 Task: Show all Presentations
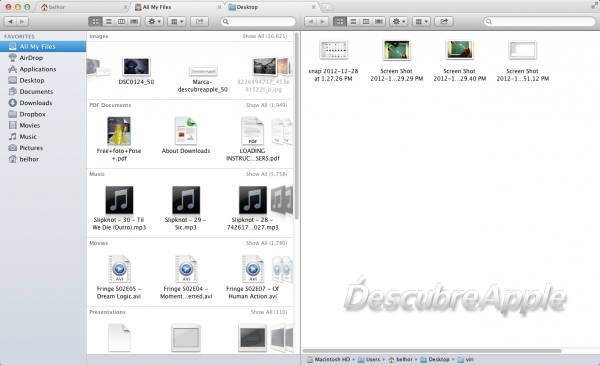click(x=269, y=312)
